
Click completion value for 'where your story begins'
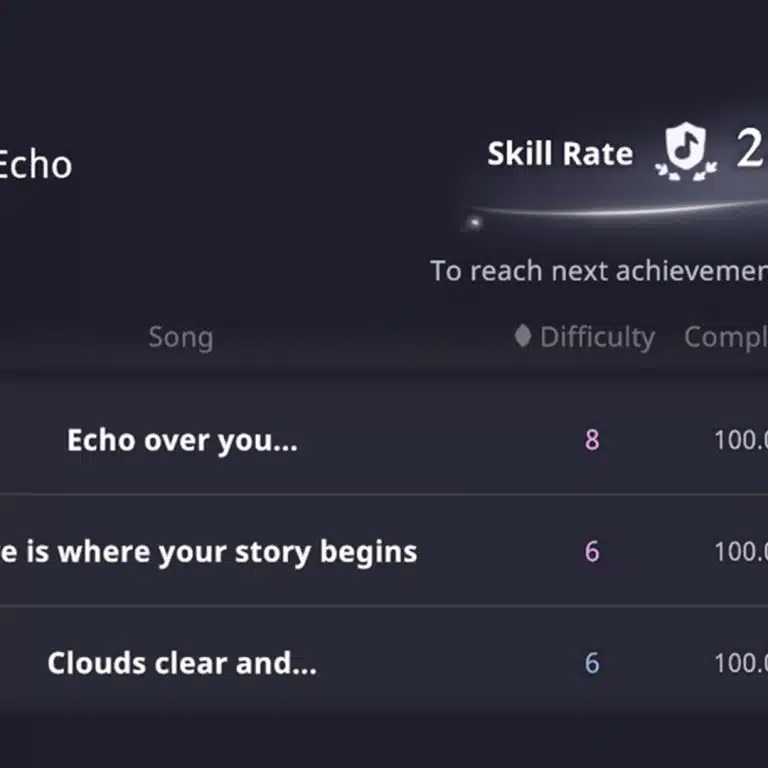(740, 552)
